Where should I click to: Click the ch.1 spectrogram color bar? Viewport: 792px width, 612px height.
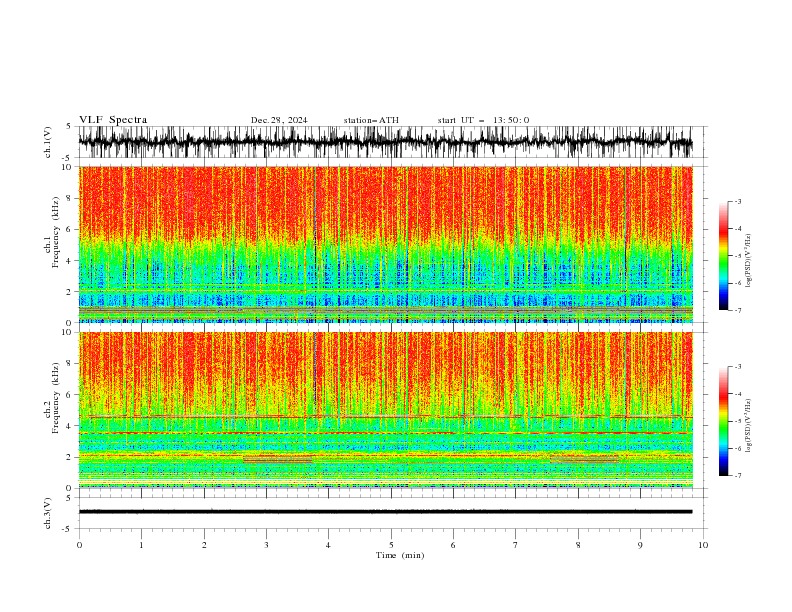(x=723, y=256)
